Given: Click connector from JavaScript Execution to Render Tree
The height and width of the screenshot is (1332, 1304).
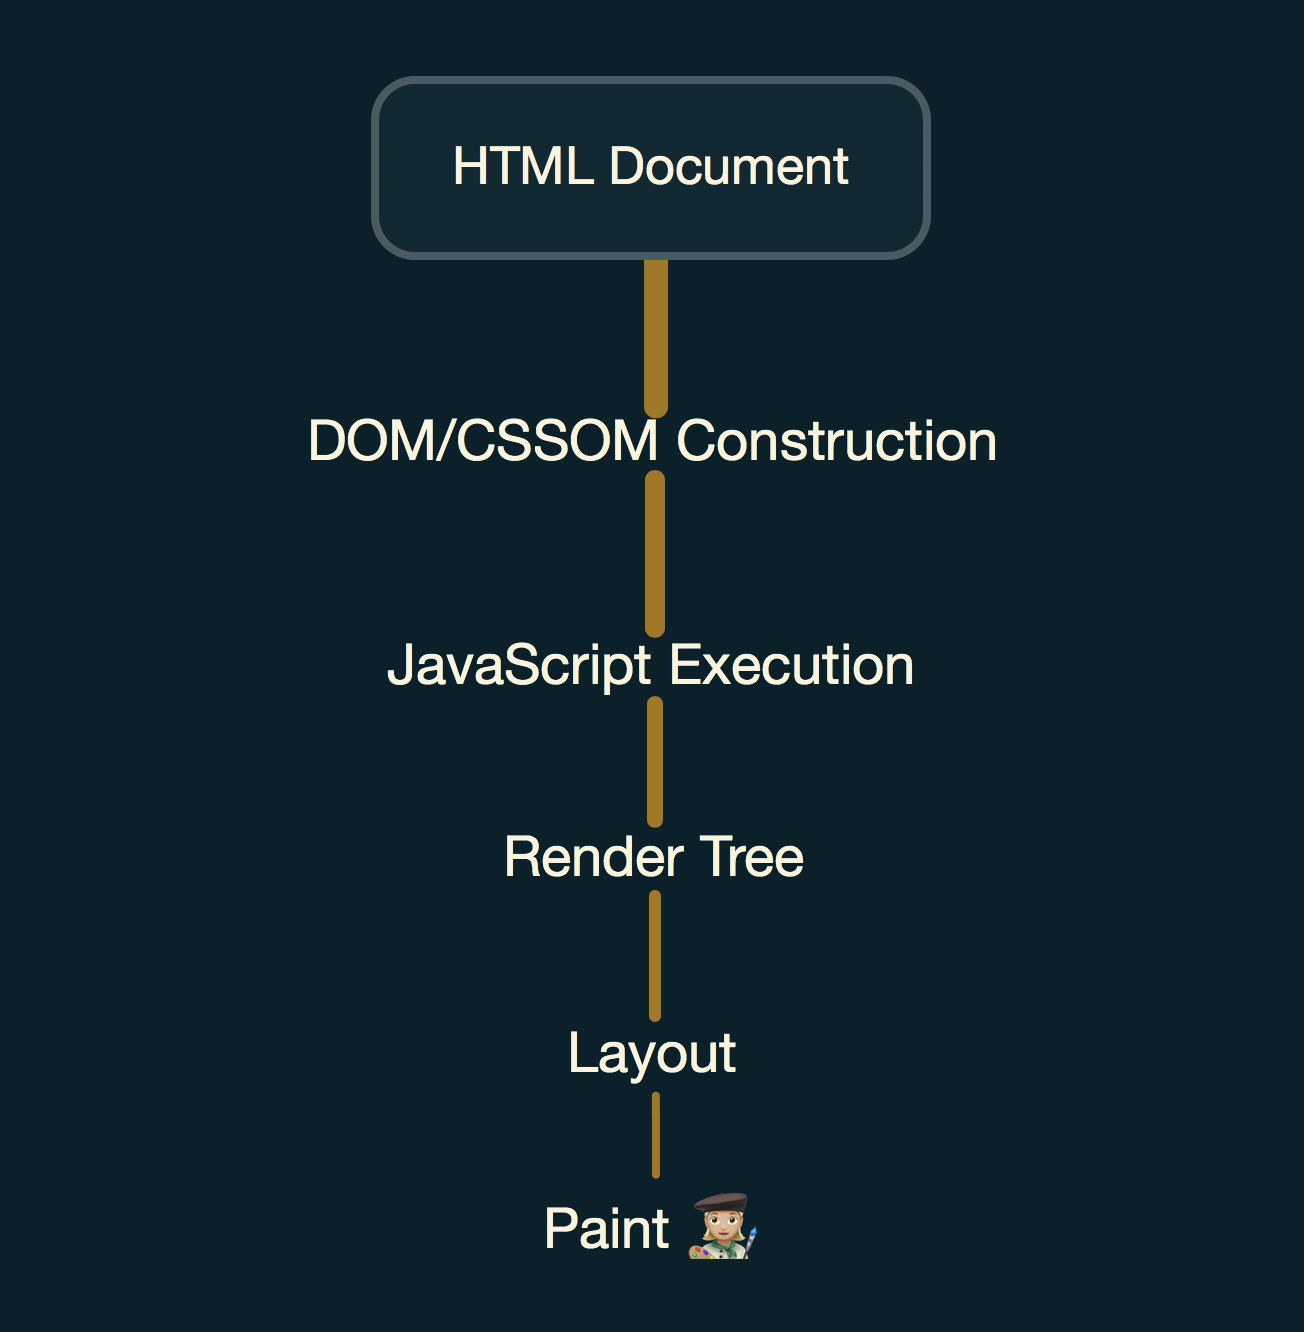Looking at the screenshot, I should coord(655,762).
